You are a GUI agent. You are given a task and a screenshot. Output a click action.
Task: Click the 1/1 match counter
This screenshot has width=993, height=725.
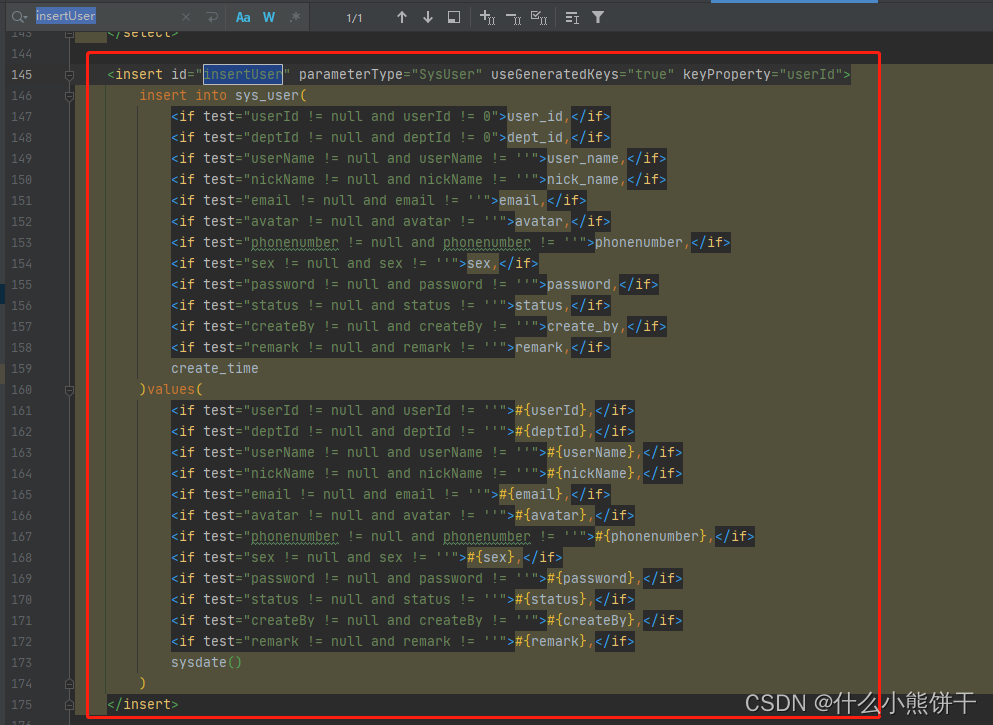coord(355,18)
